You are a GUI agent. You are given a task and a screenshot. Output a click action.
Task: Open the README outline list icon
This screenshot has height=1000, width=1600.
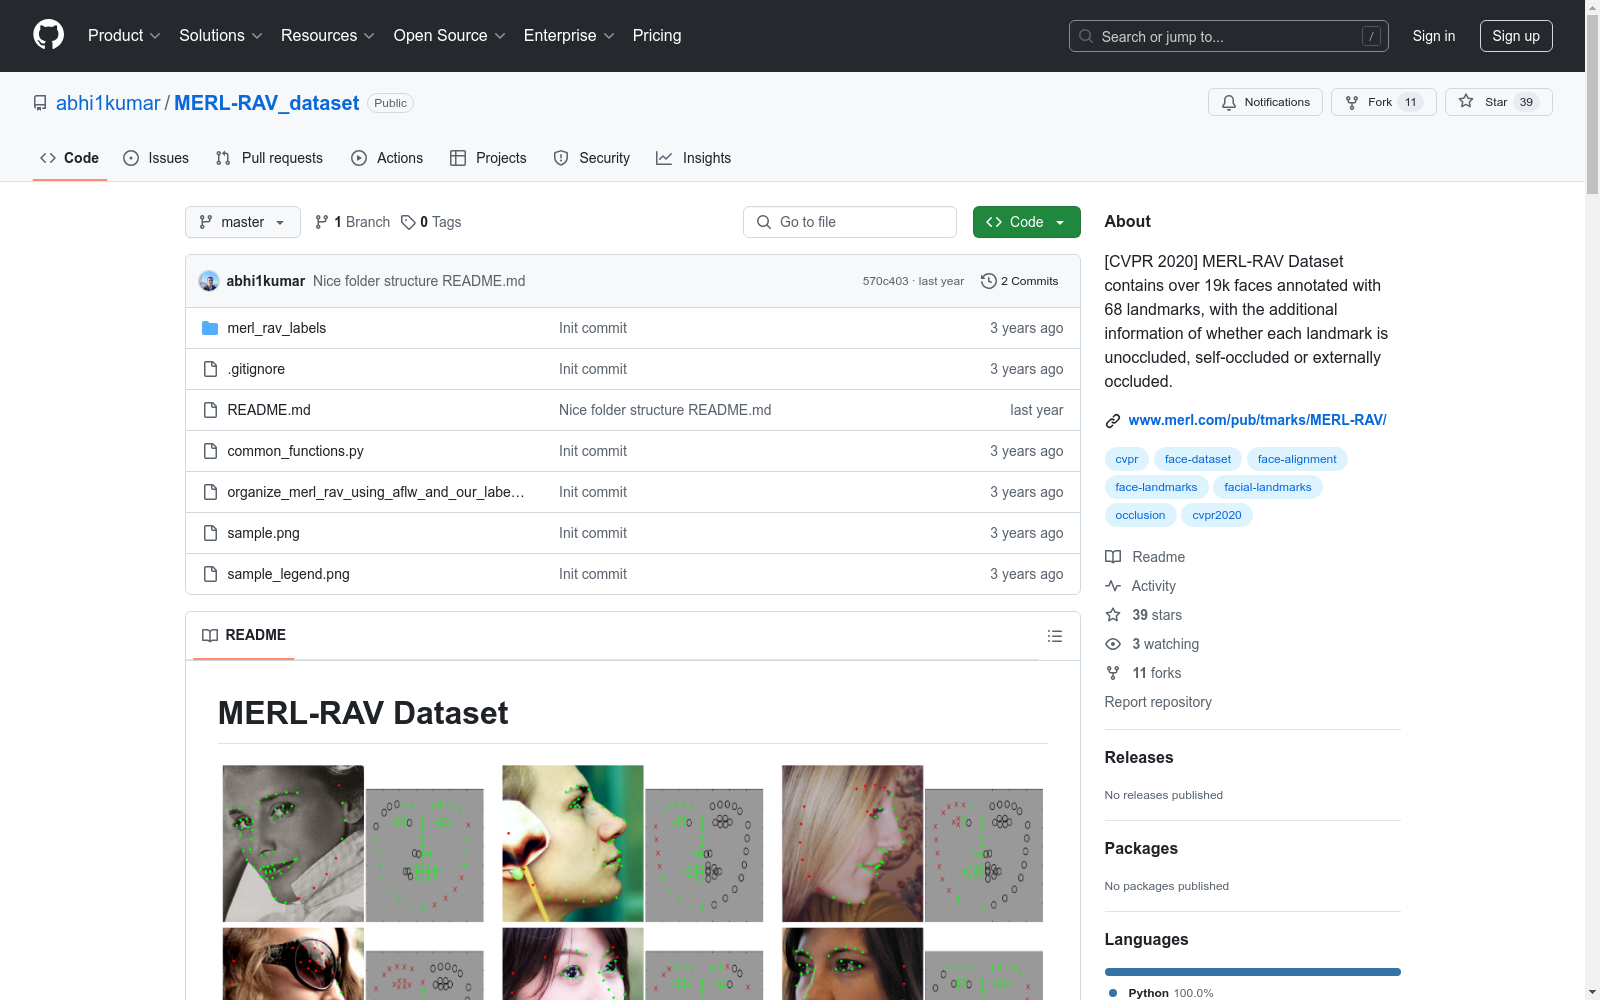point(1054,636)
